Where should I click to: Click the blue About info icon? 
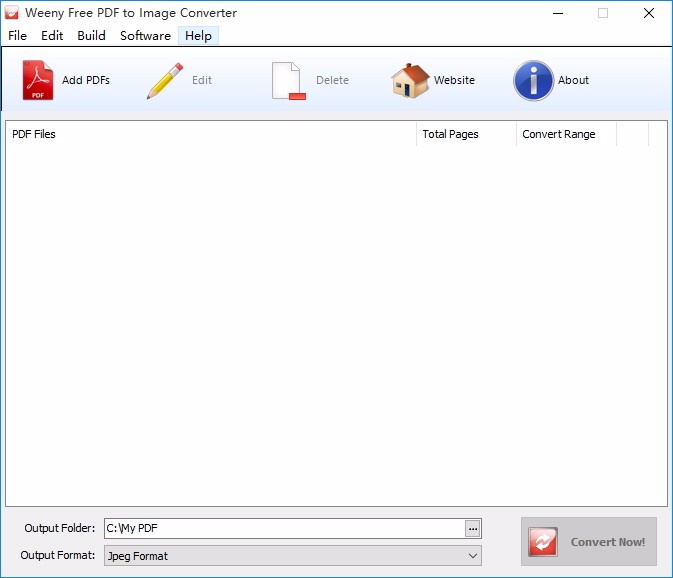(534, 80)
